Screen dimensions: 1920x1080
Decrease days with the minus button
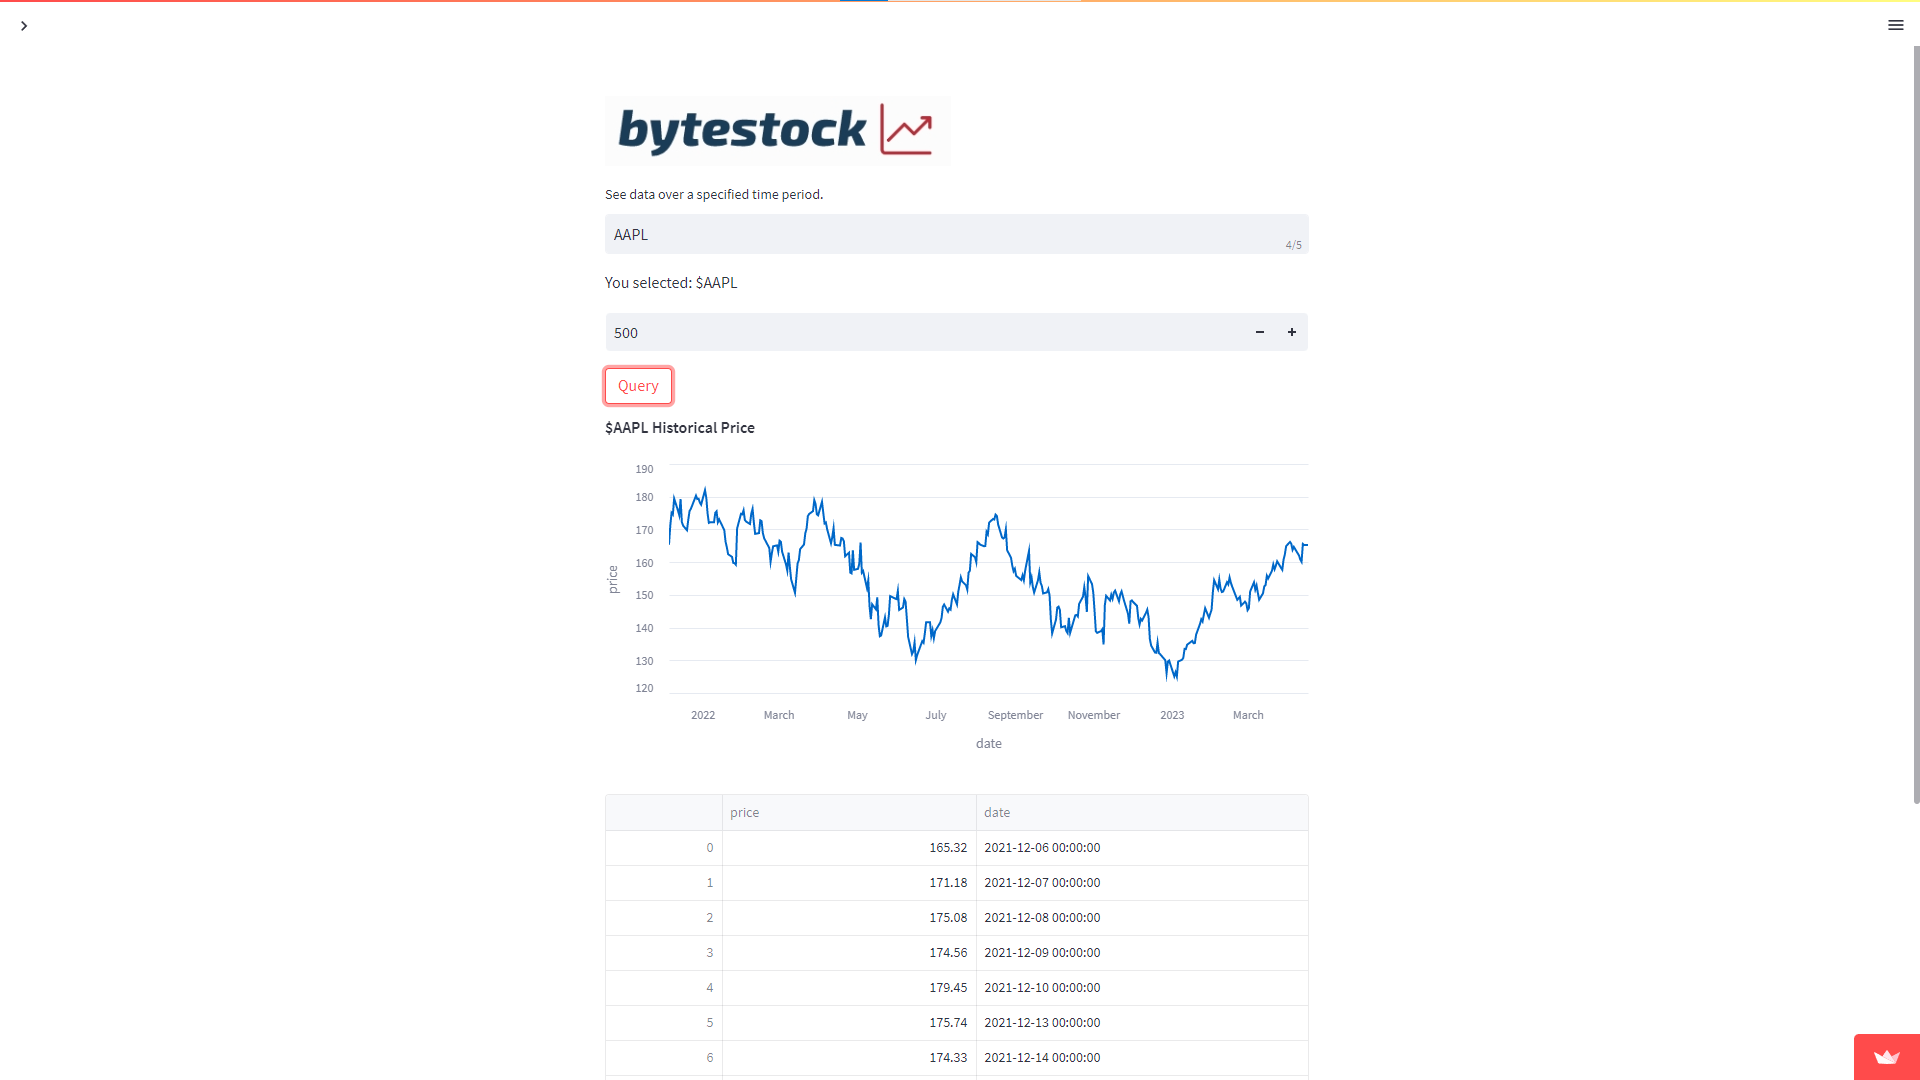click(1259, 332)
